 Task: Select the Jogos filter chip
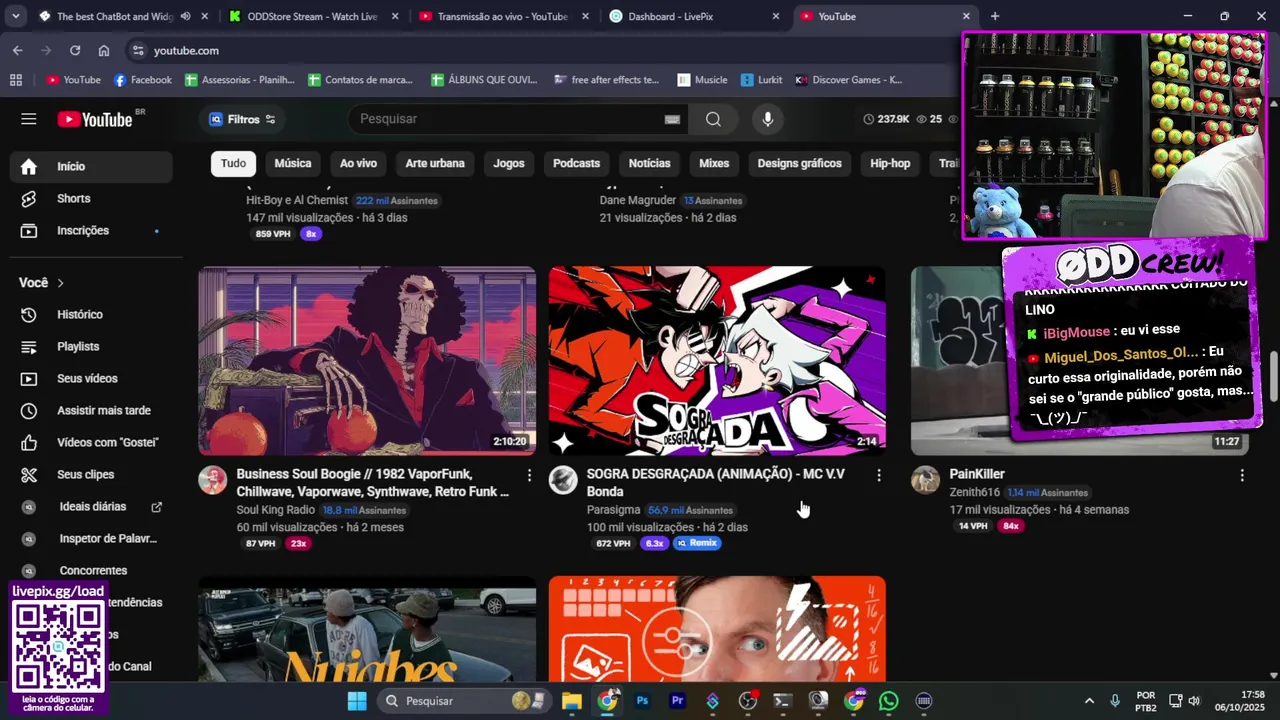click(509, 163)
